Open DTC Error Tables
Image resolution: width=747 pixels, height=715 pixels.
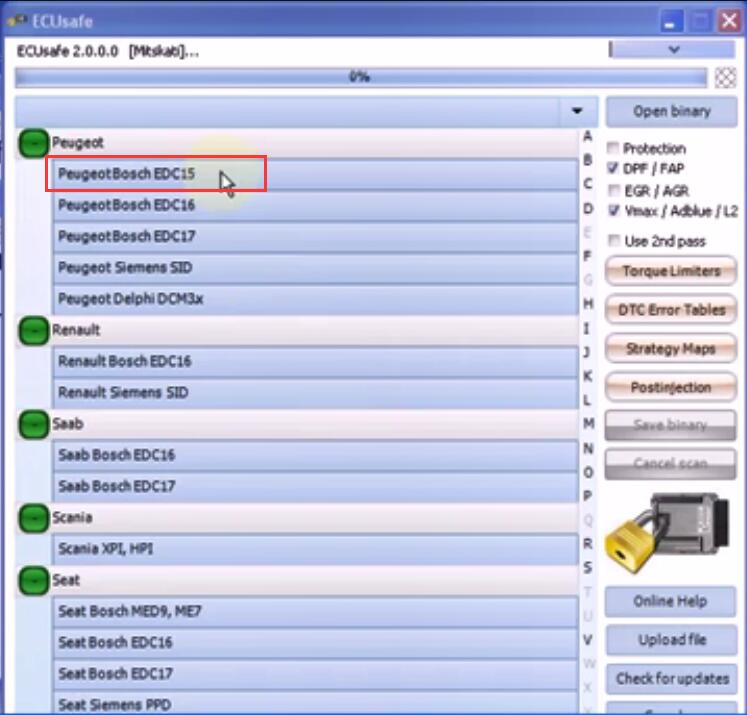tap(671, 310)
